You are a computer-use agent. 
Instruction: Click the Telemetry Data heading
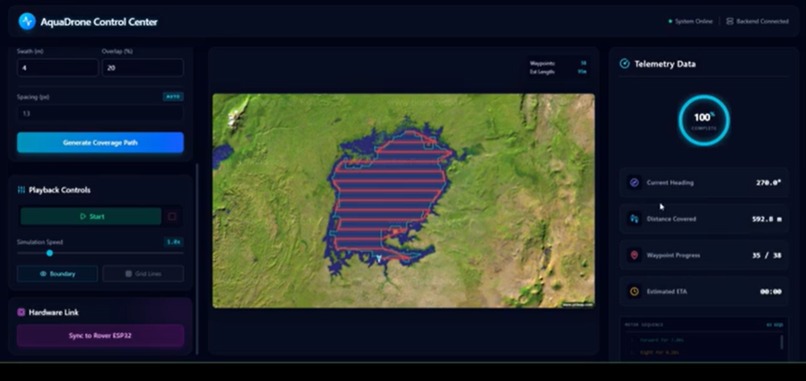[665, 64]
